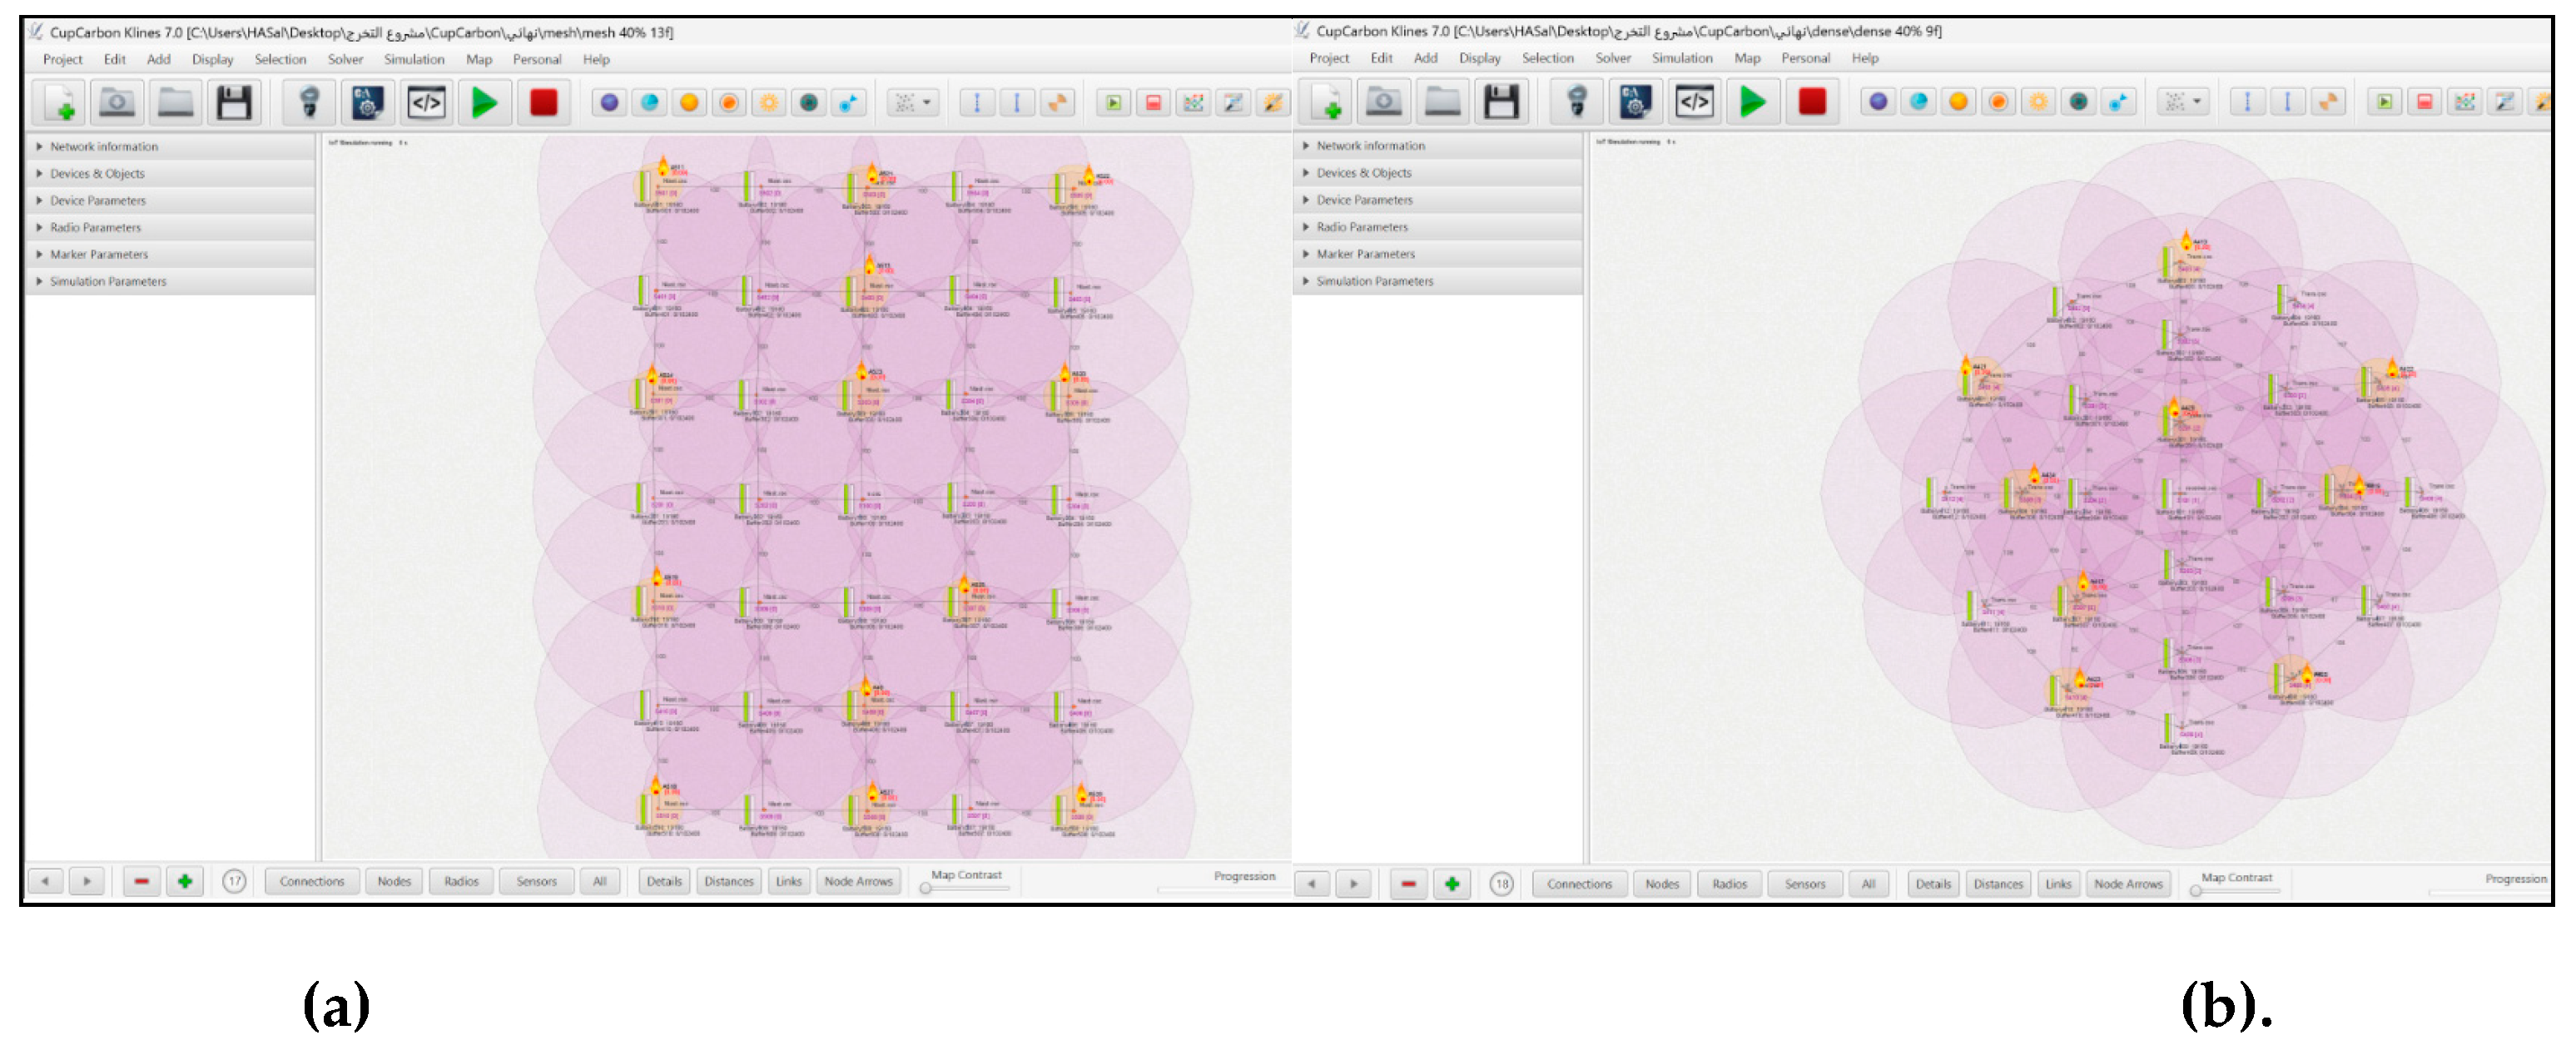
Task: Toggle the Links display option
Action: coord(789,881)
